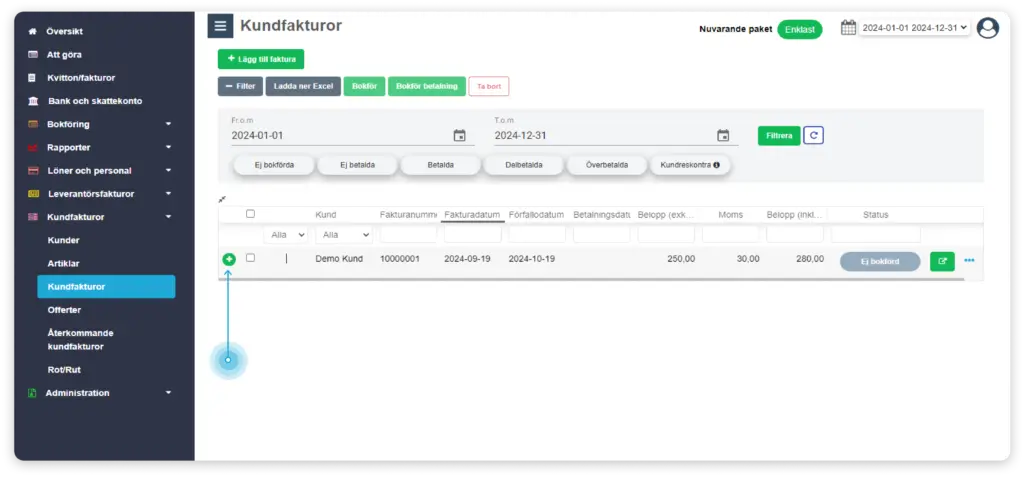Click the expand table arrows icon
This screenshot has height=477, width=1024.
coord(222,199)
